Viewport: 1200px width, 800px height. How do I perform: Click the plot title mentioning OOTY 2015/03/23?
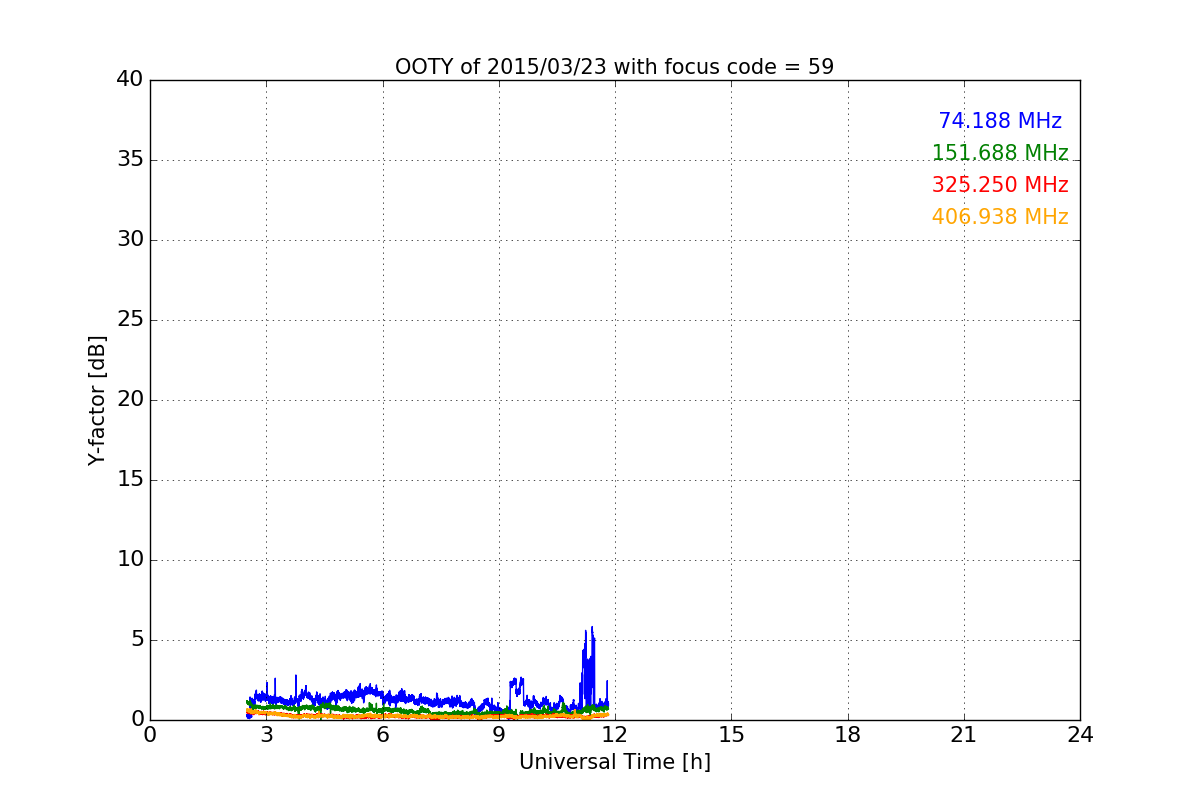[614, 67]
